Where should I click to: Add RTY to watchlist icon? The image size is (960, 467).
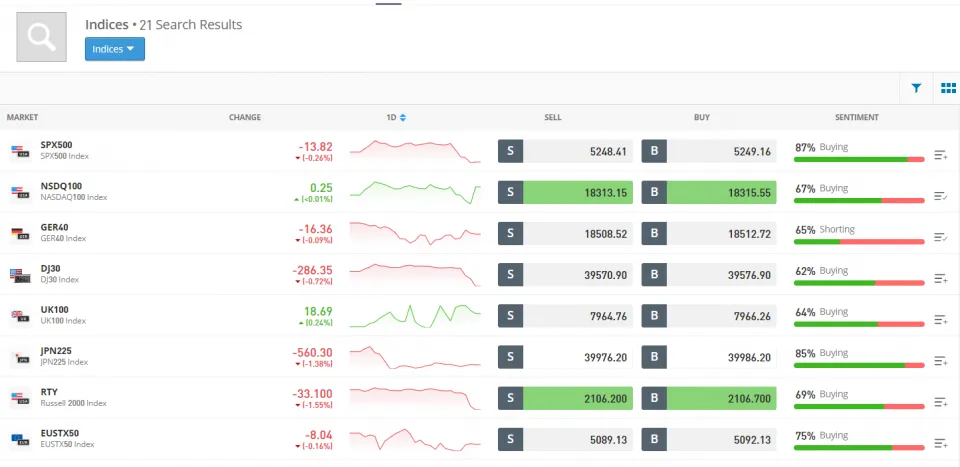tap(941, 402)
